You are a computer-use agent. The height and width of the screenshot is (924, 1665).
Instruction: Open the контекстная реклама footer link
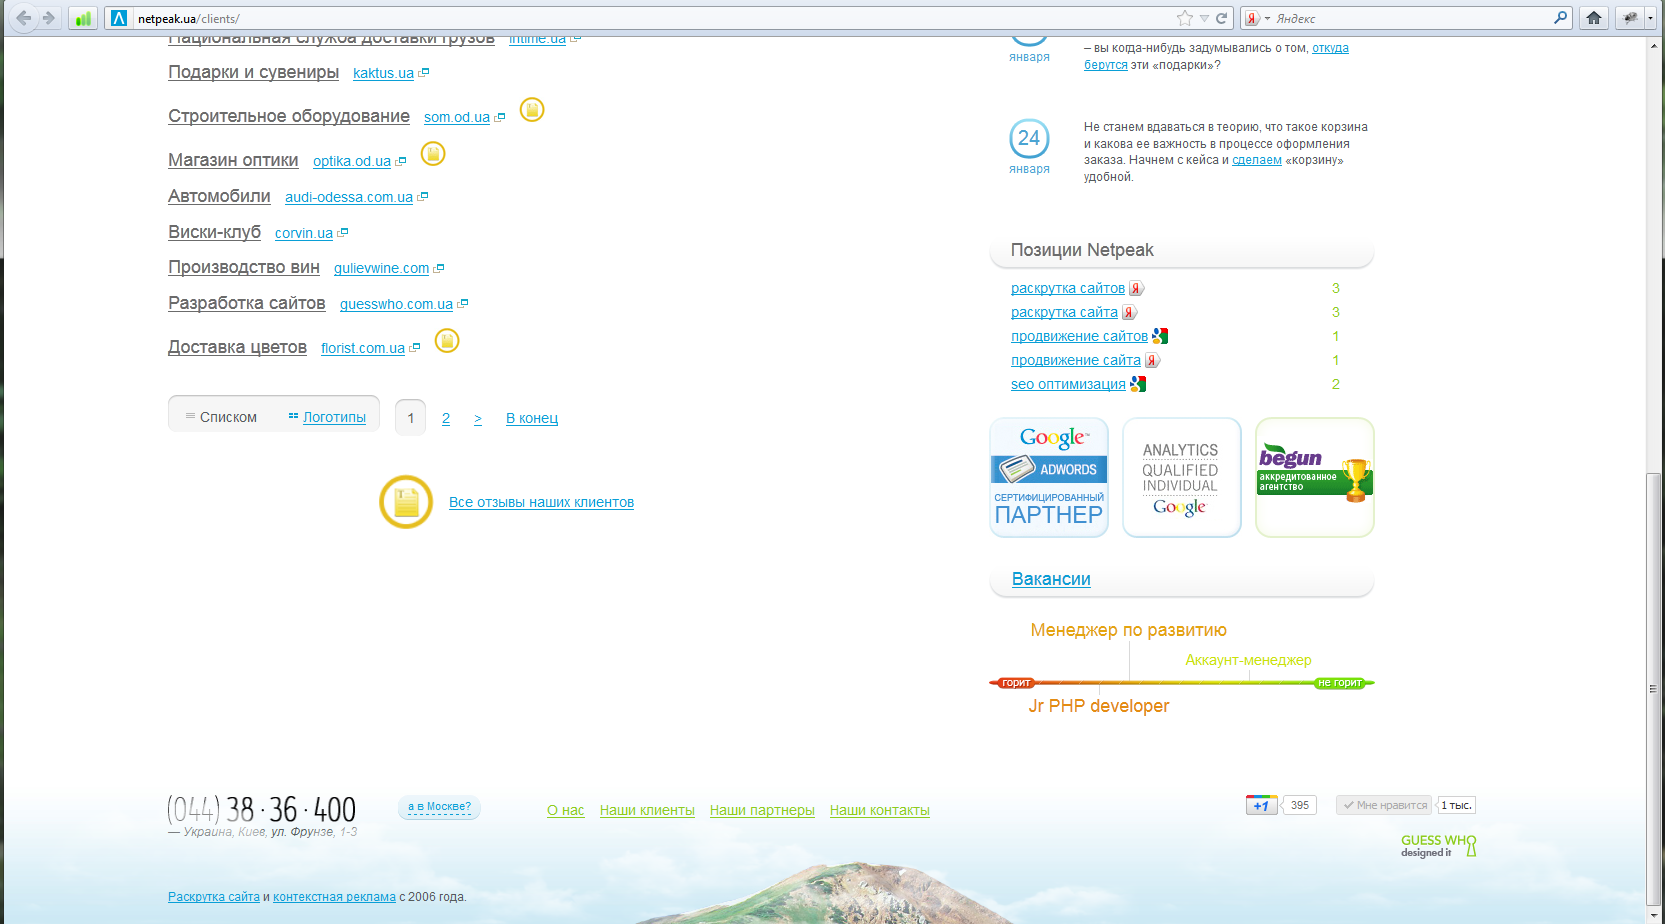[334, 897]
